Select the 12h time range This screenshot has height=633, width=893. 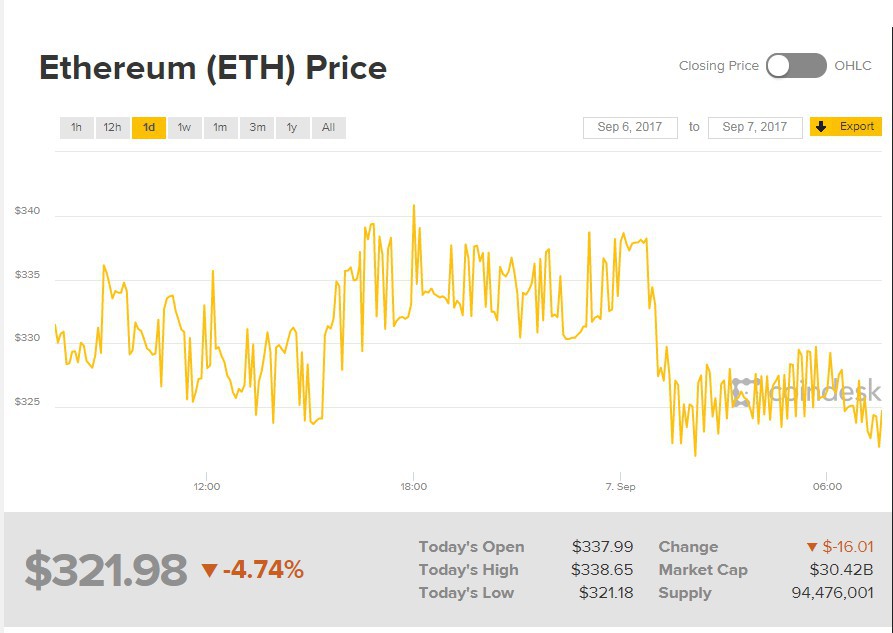pos(111,128)
